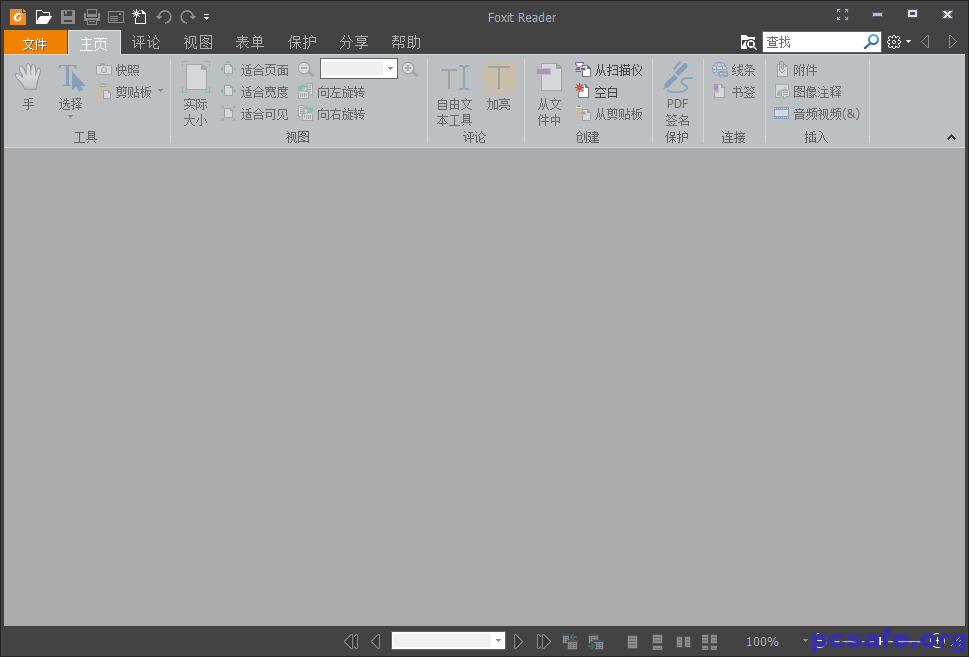Click the Save disk icon

[x=68, y=17]
